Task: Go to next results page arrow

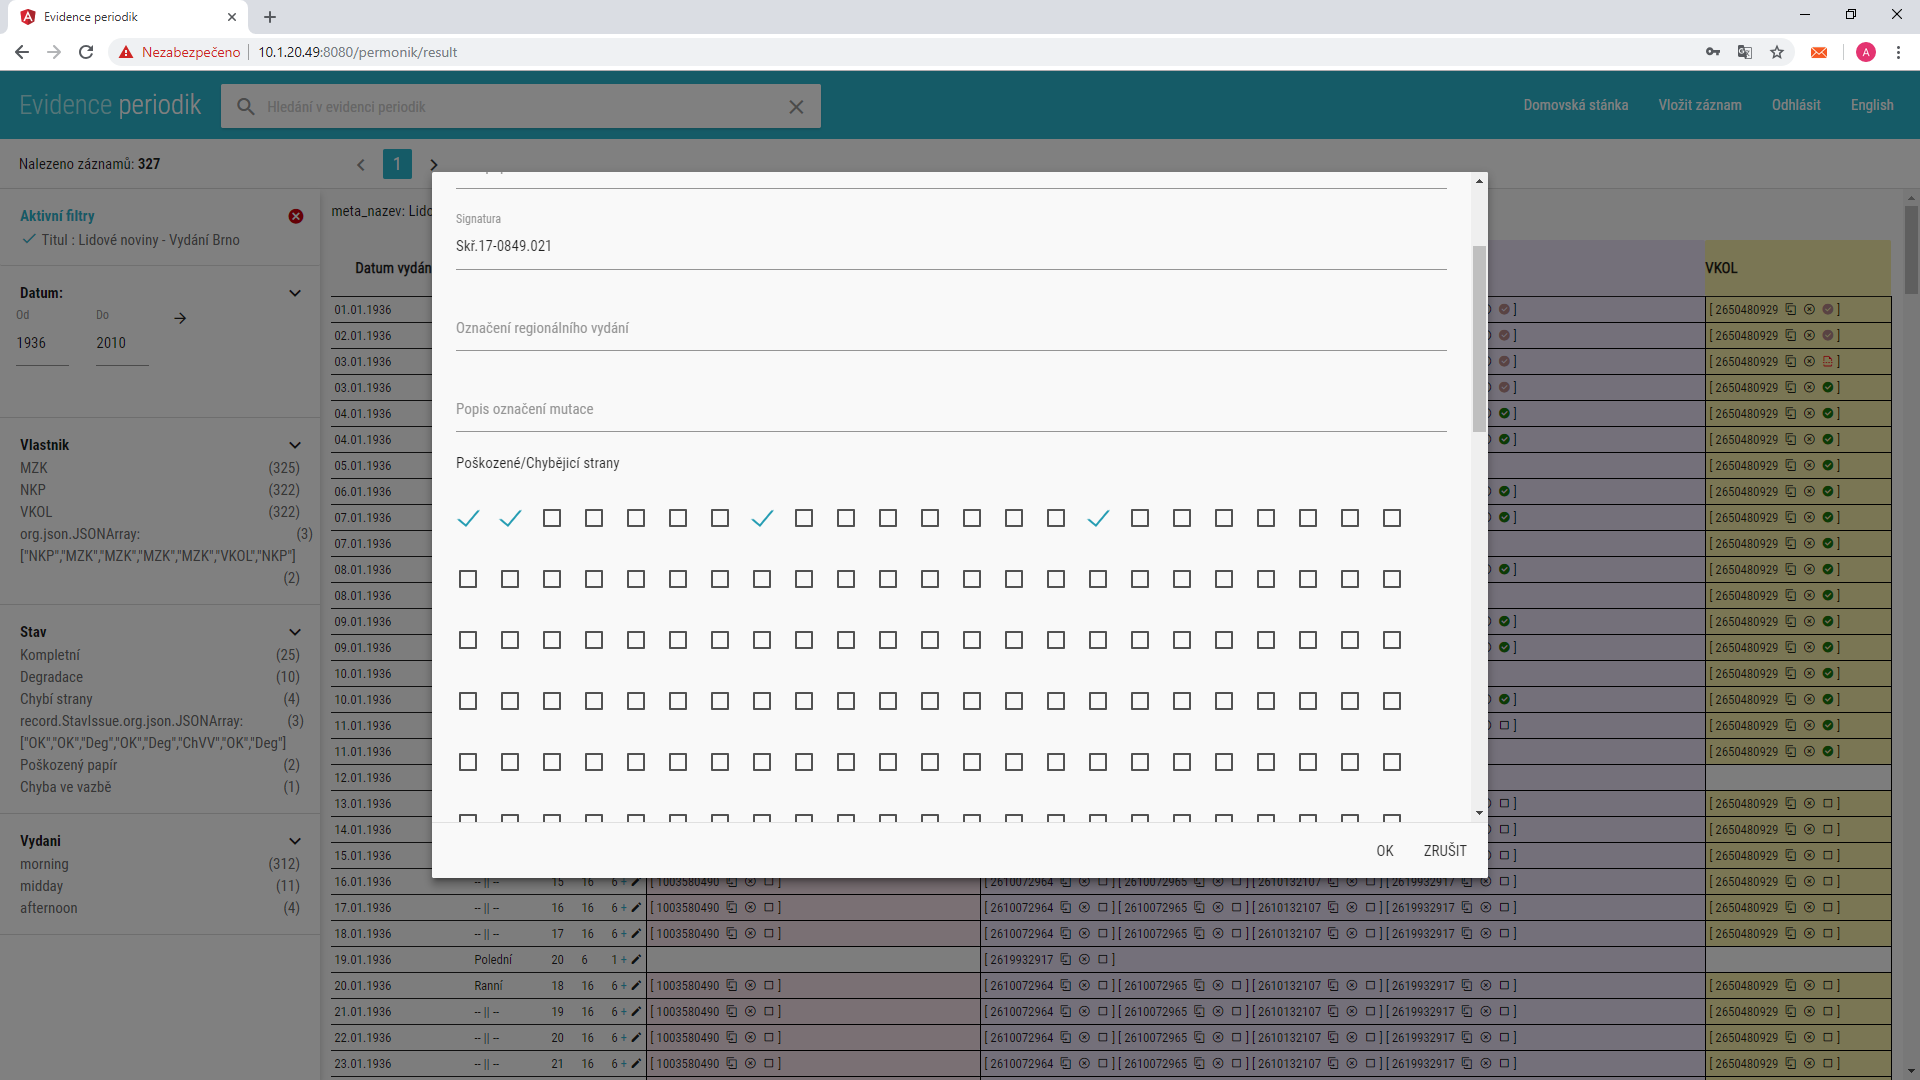Action: tap(433, 165)
